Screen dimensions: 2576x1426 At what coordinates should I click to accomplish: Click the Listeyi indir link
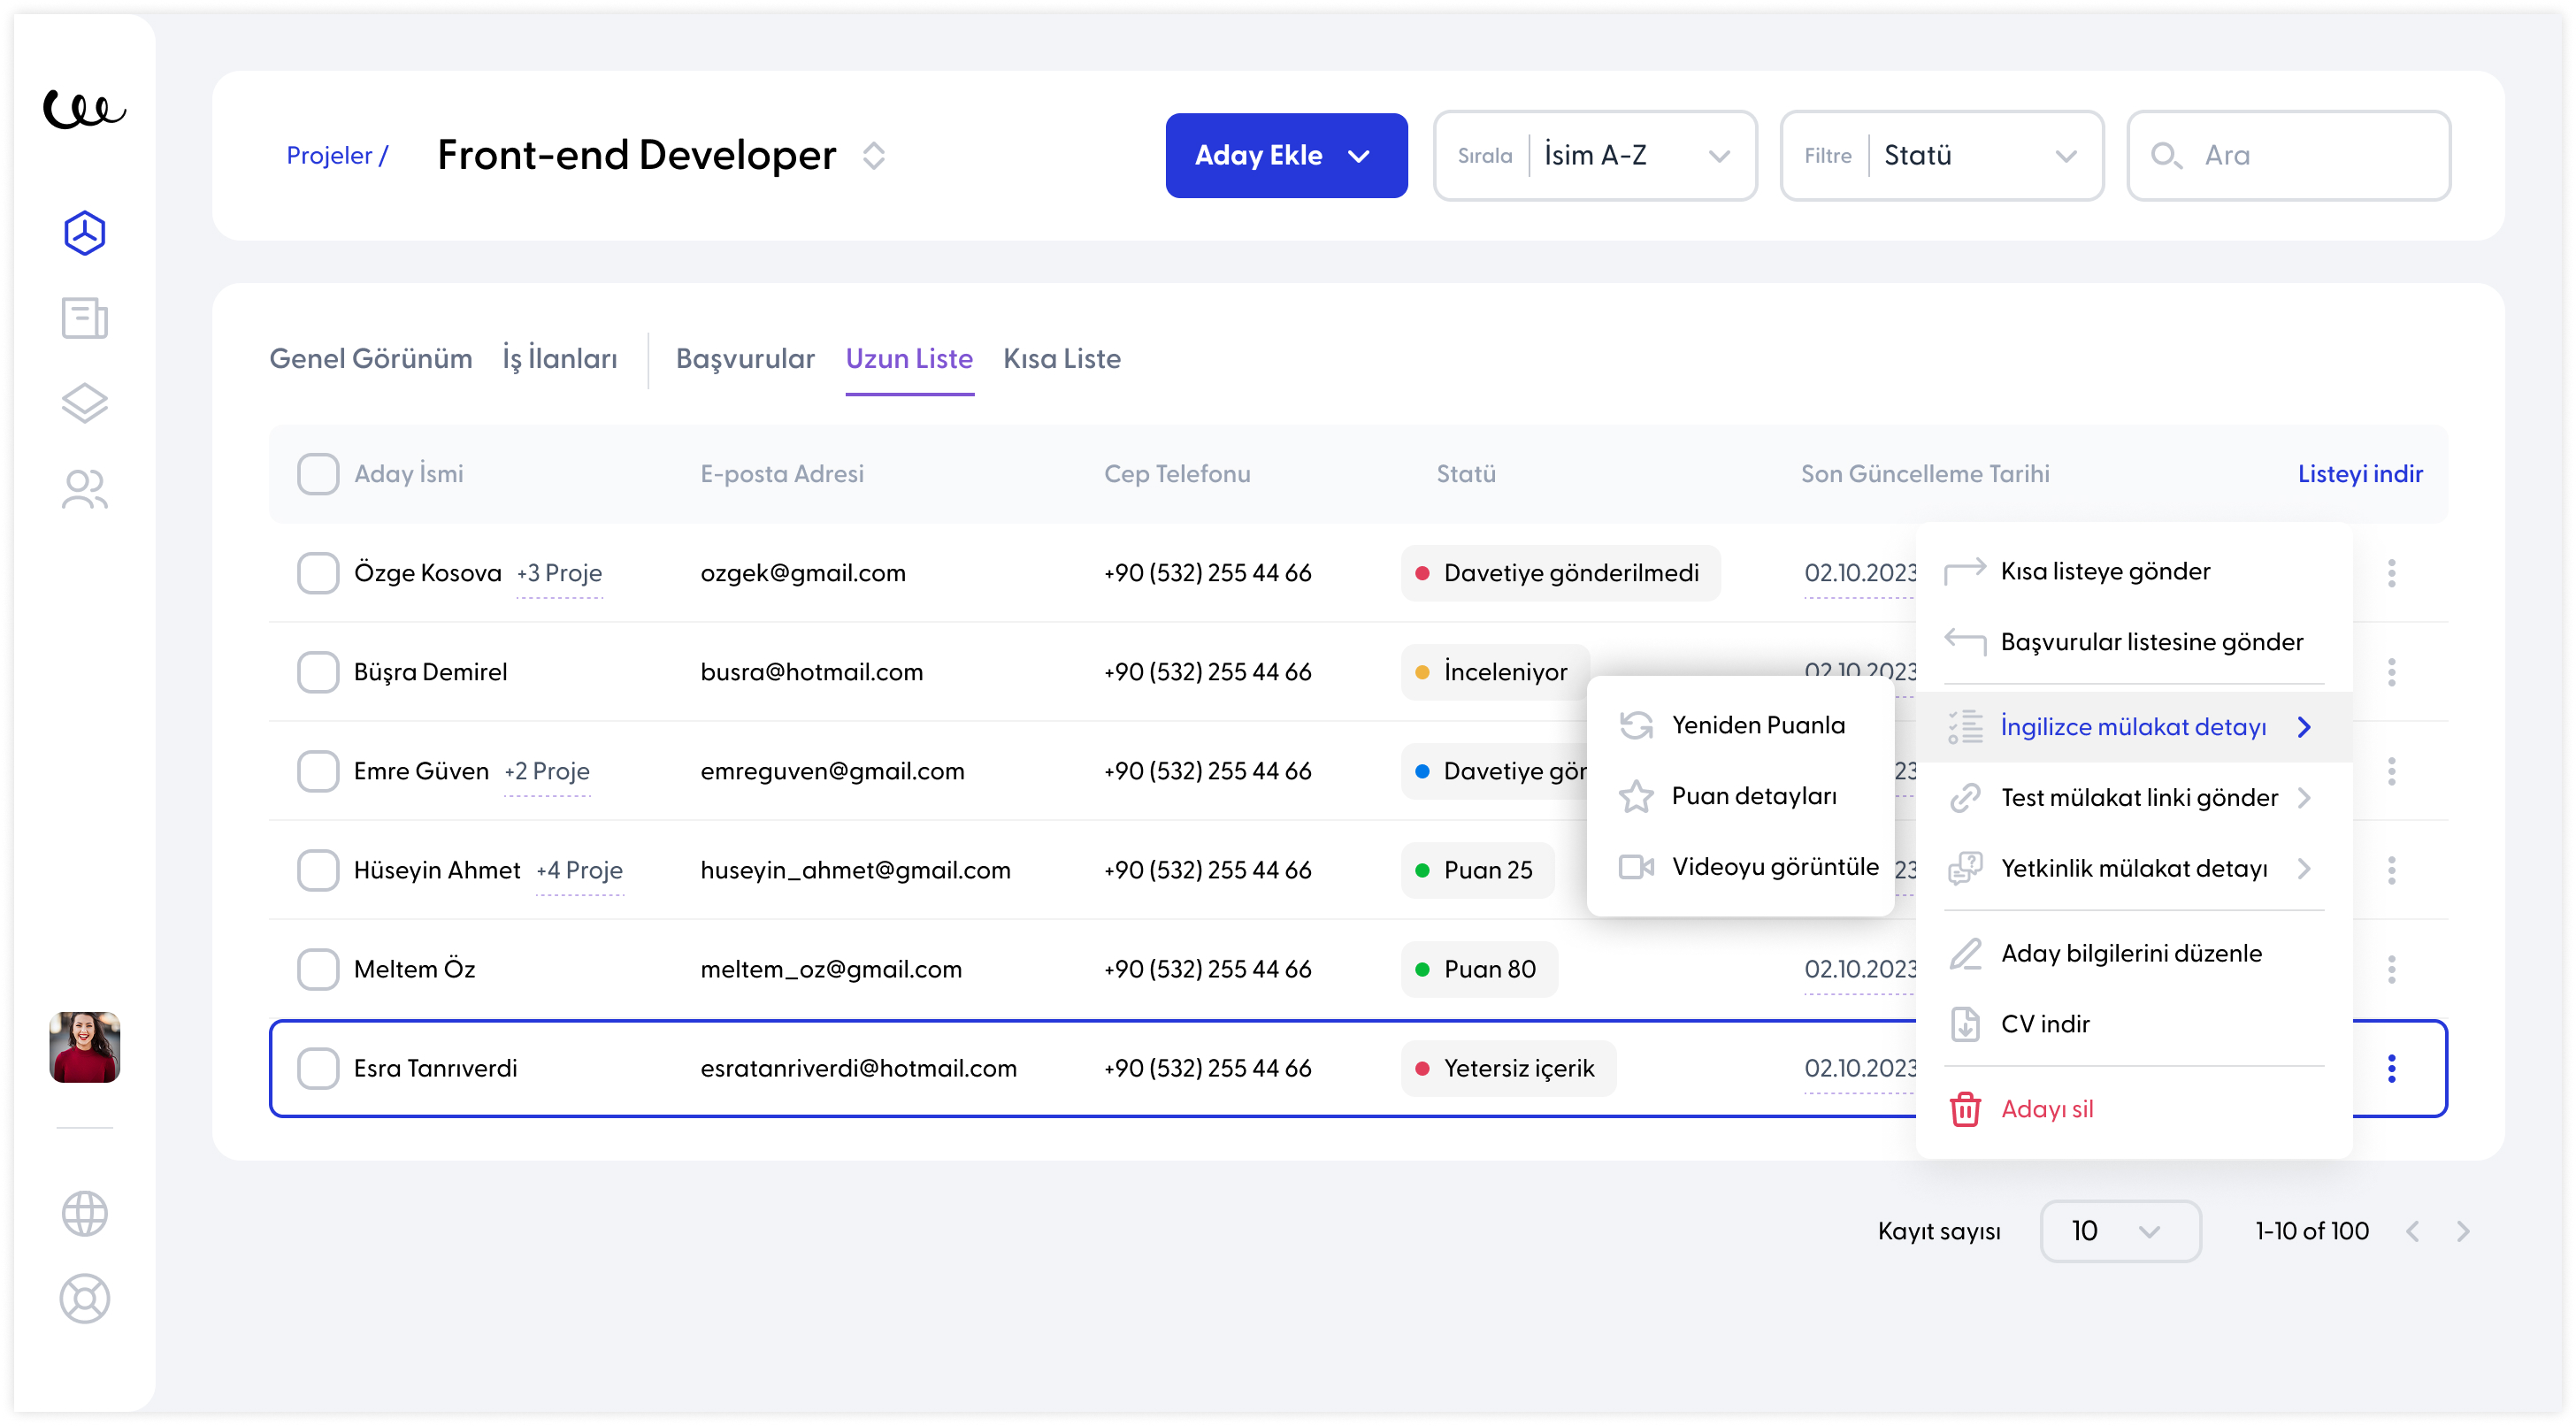click(2360, 474)
